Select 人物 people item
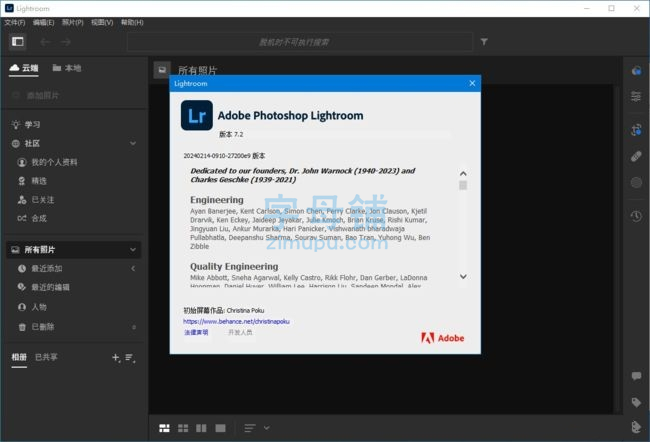Image resolution: width=650 pixels, height=442 pixels. pos(32,307)
